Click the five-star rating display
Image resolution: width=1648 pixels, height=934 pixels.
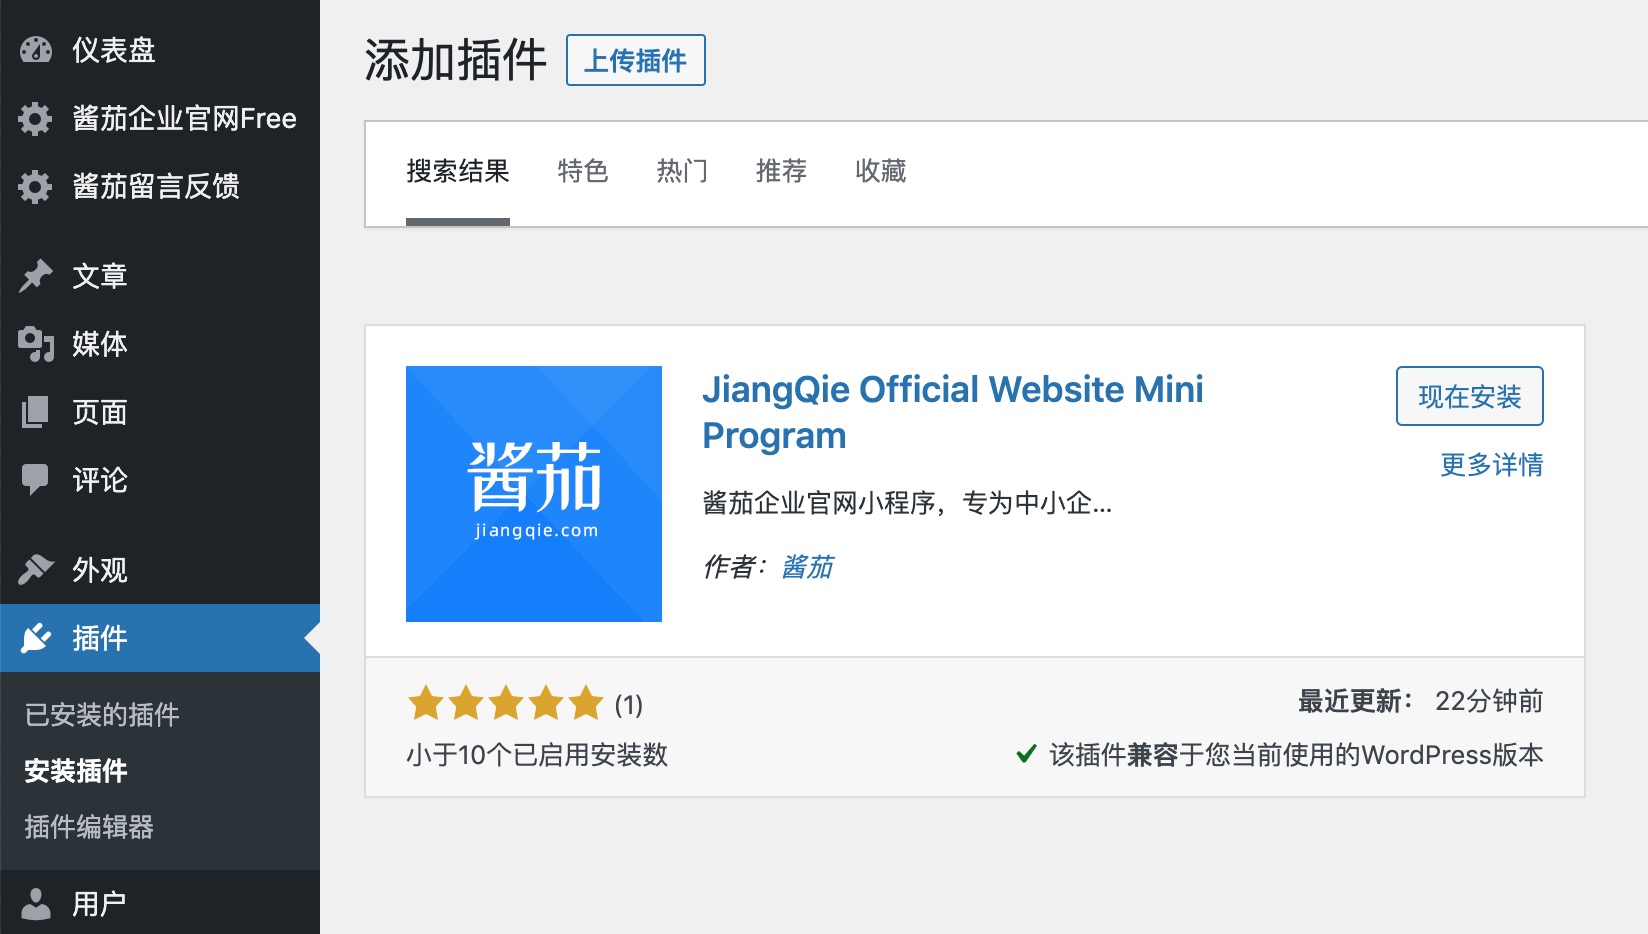pos(506,704)
